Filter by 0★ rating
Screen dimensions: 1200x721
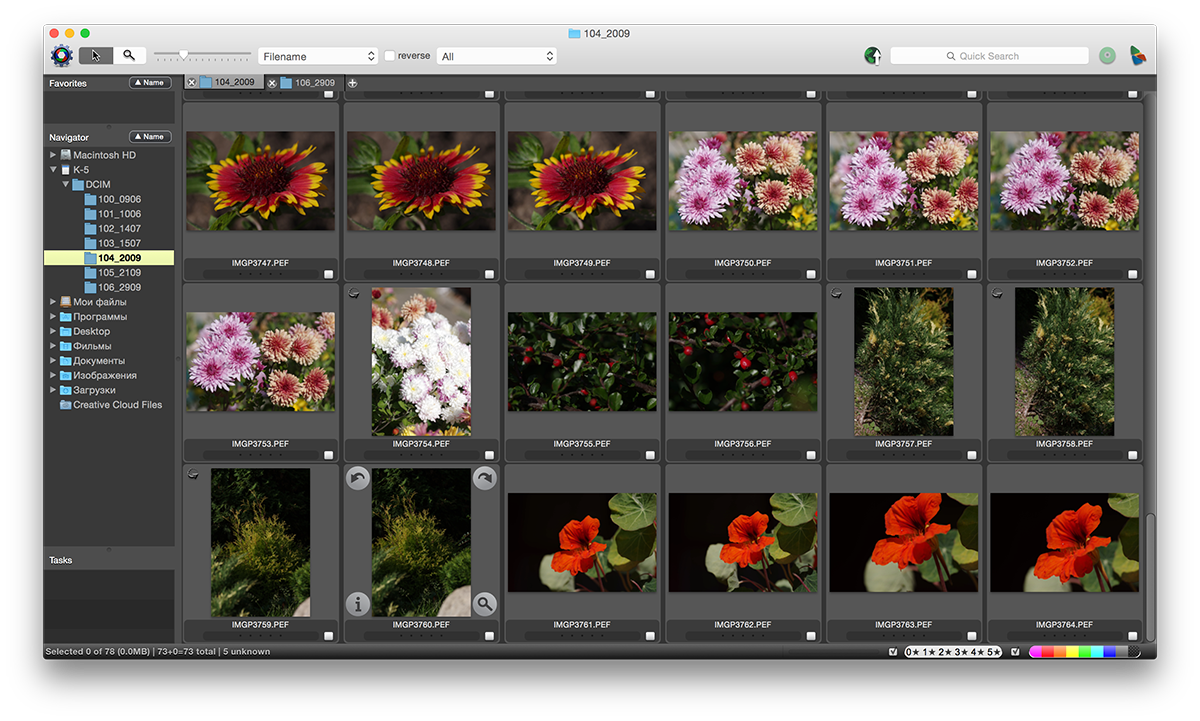(x=914, y=652)
